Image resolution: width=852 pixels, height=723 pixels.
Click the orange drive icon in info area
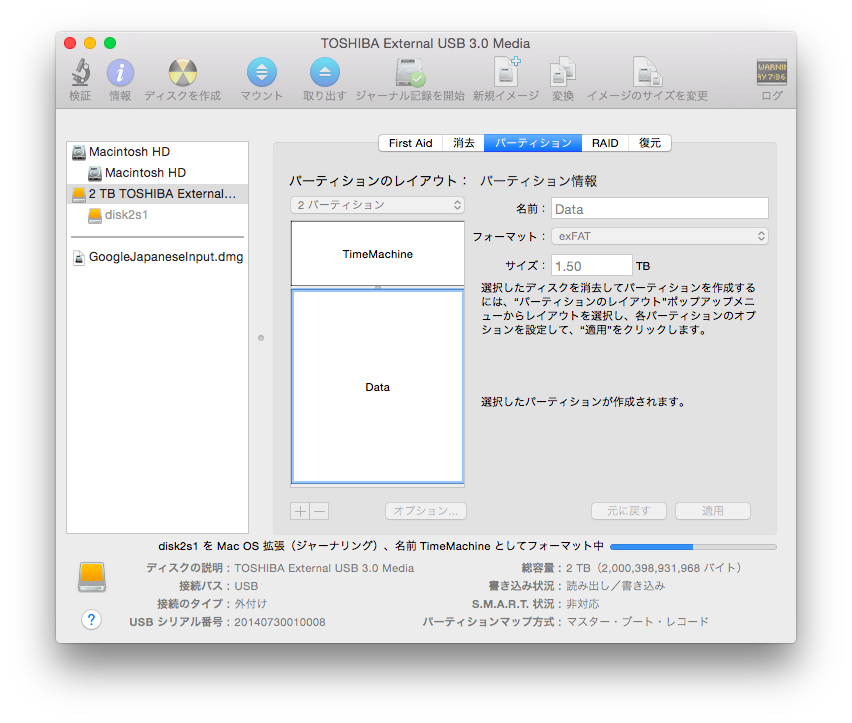[92, 577]
